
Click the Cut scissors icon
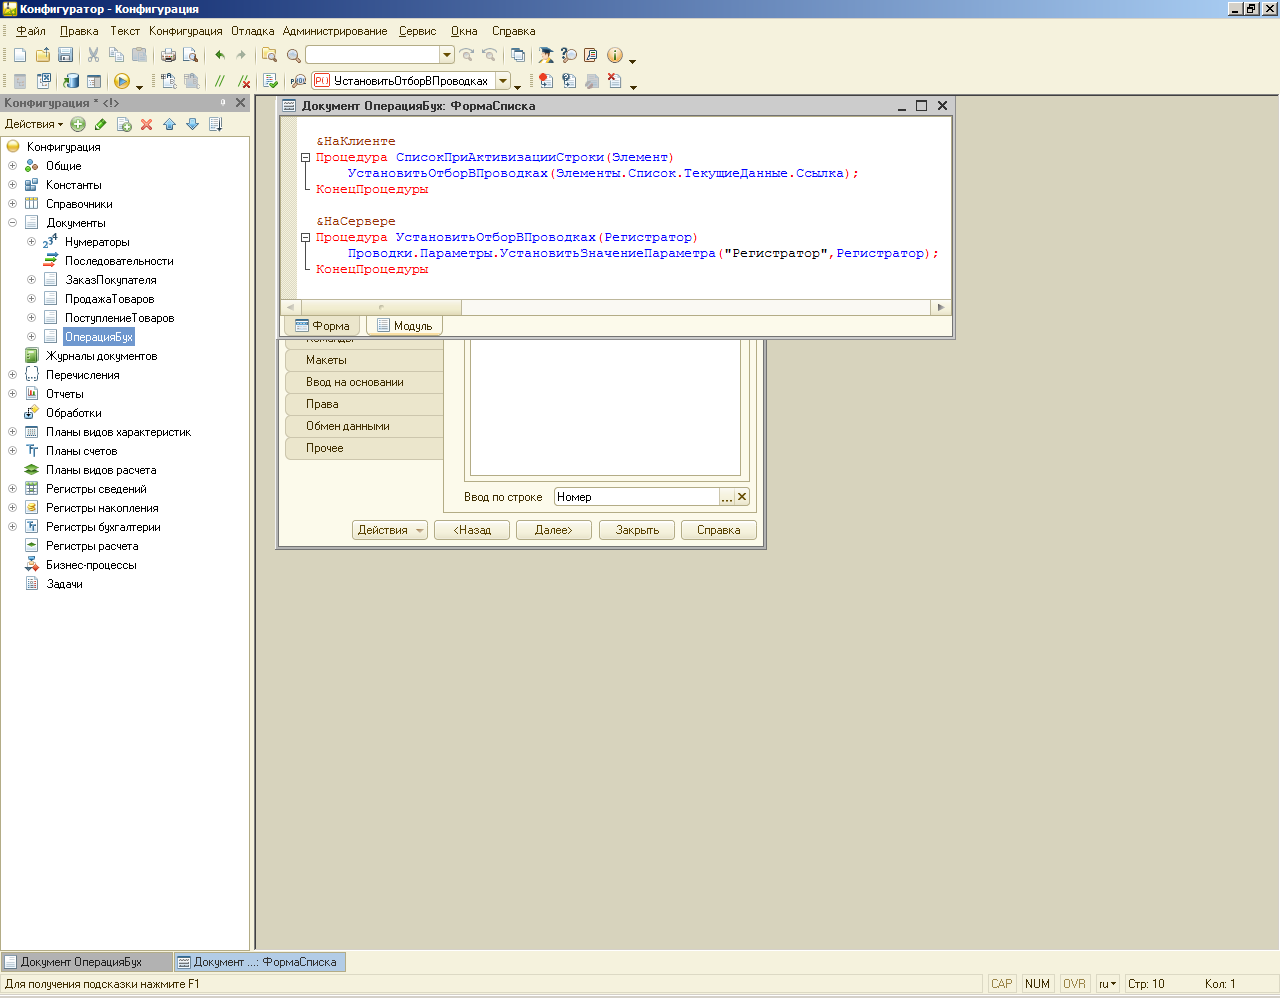[x=93, y=55]
